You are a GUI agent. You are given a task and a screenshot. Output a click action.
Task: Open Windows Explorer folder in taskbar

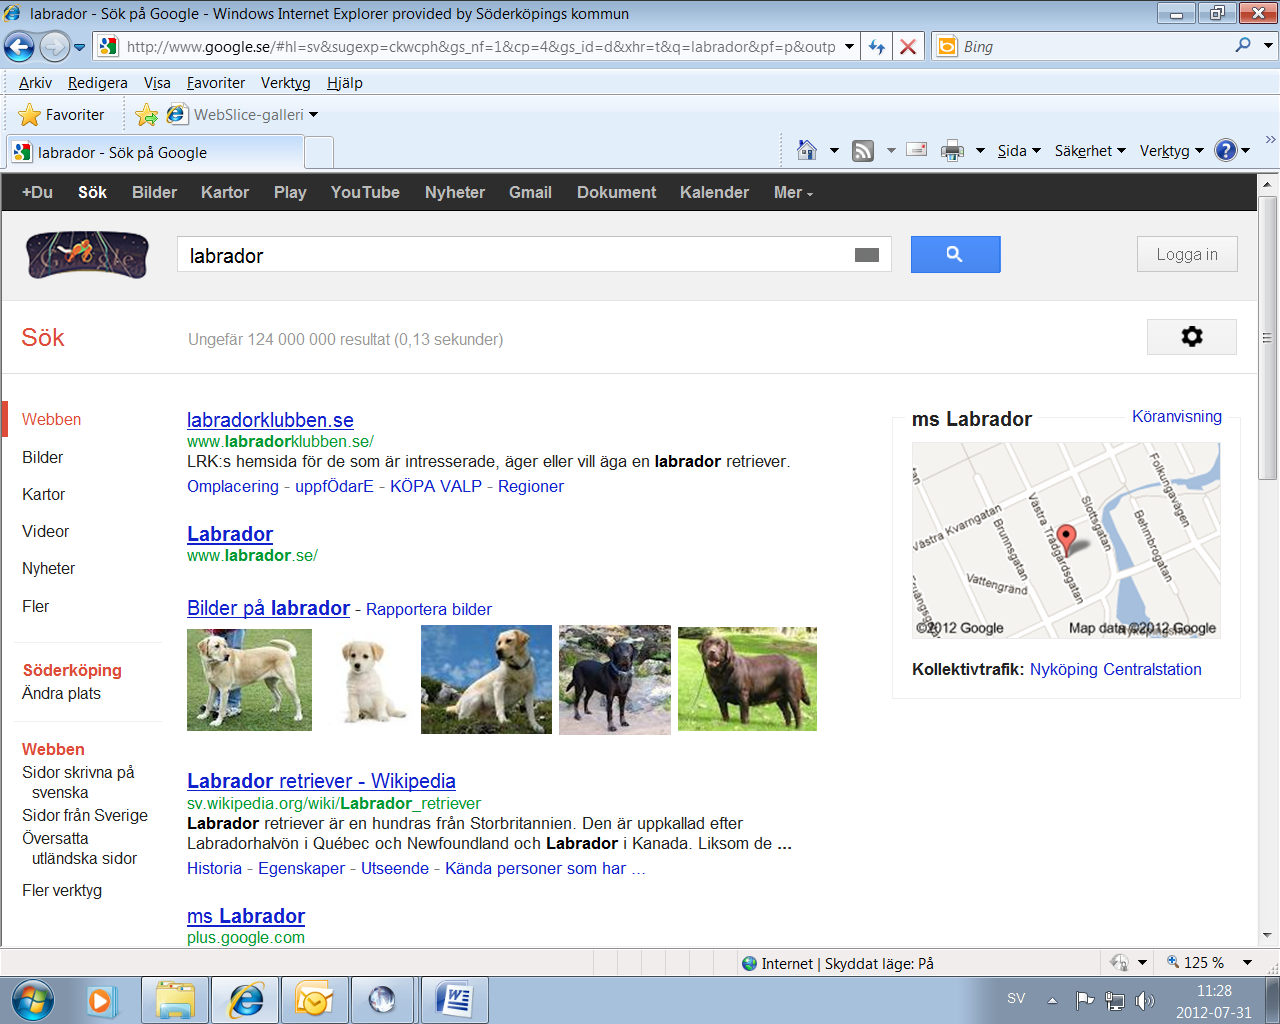(175, 1000)
